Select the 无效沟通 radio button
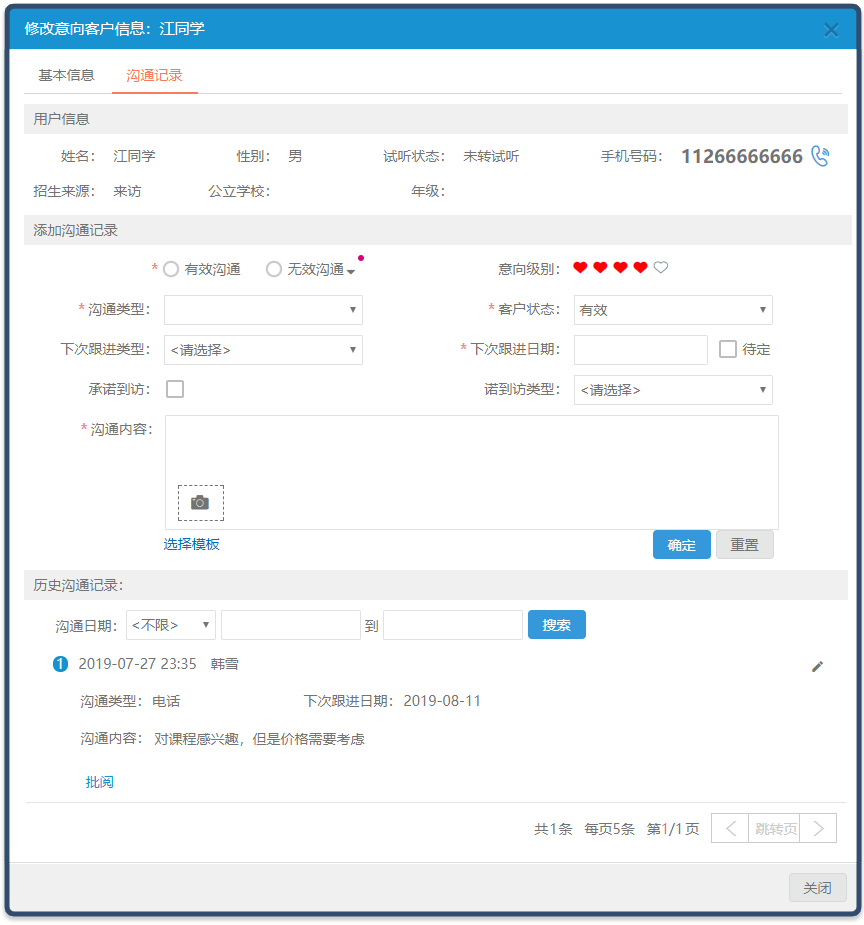This screenshot has height=925, width=864. 274,269
